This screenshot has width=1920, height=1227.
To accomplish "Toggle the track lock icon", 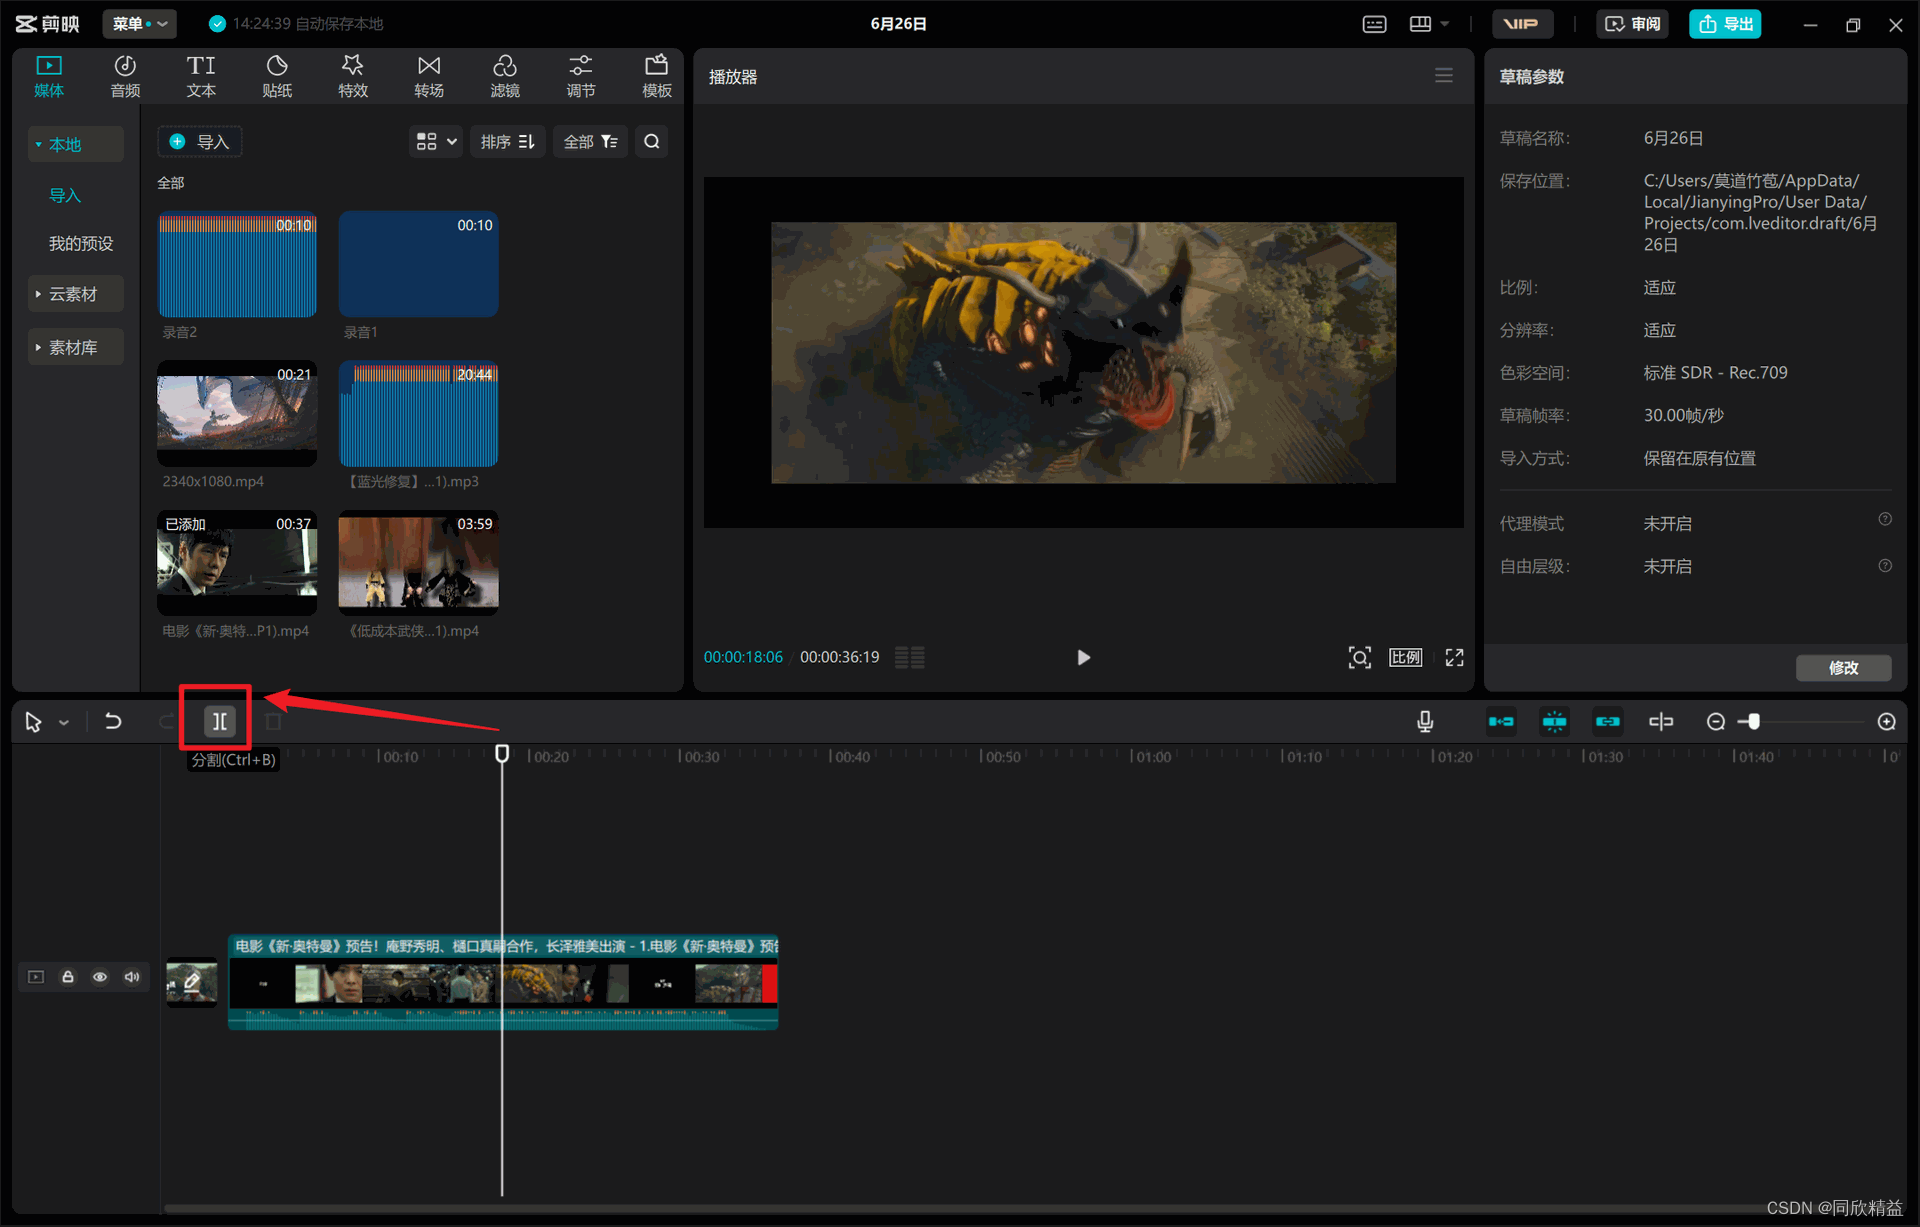I will (68, 977).
